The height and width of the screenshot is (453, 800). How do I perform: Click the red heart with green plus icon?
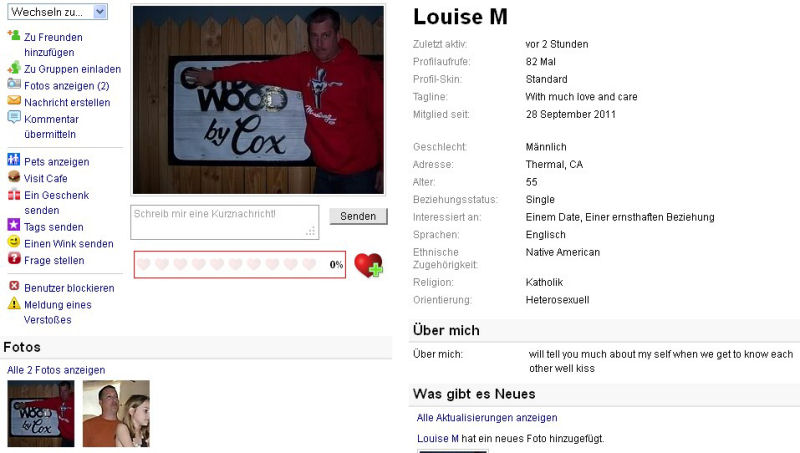point(368,265)
